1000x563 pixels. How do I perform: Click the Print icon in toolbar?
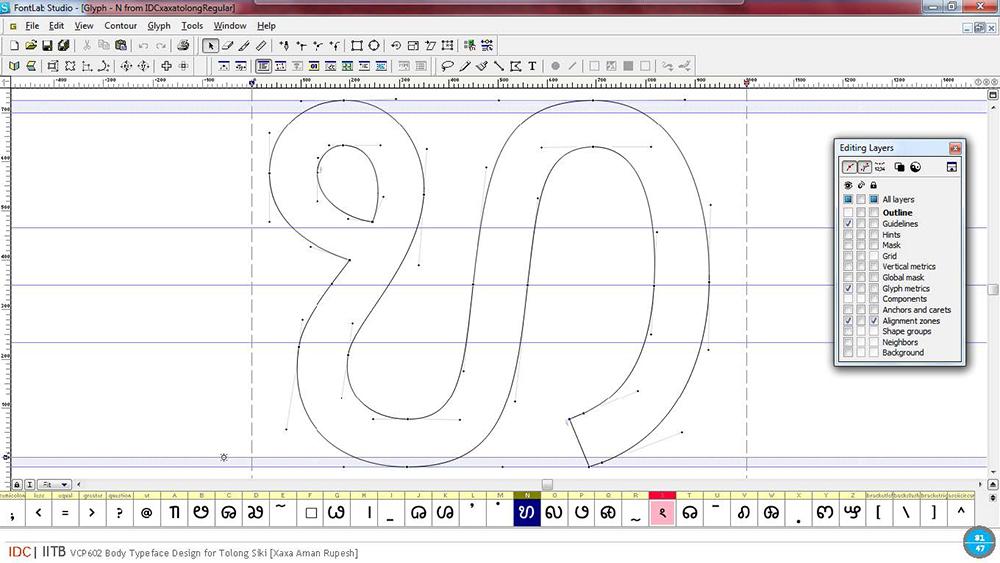tap(183, 45)
